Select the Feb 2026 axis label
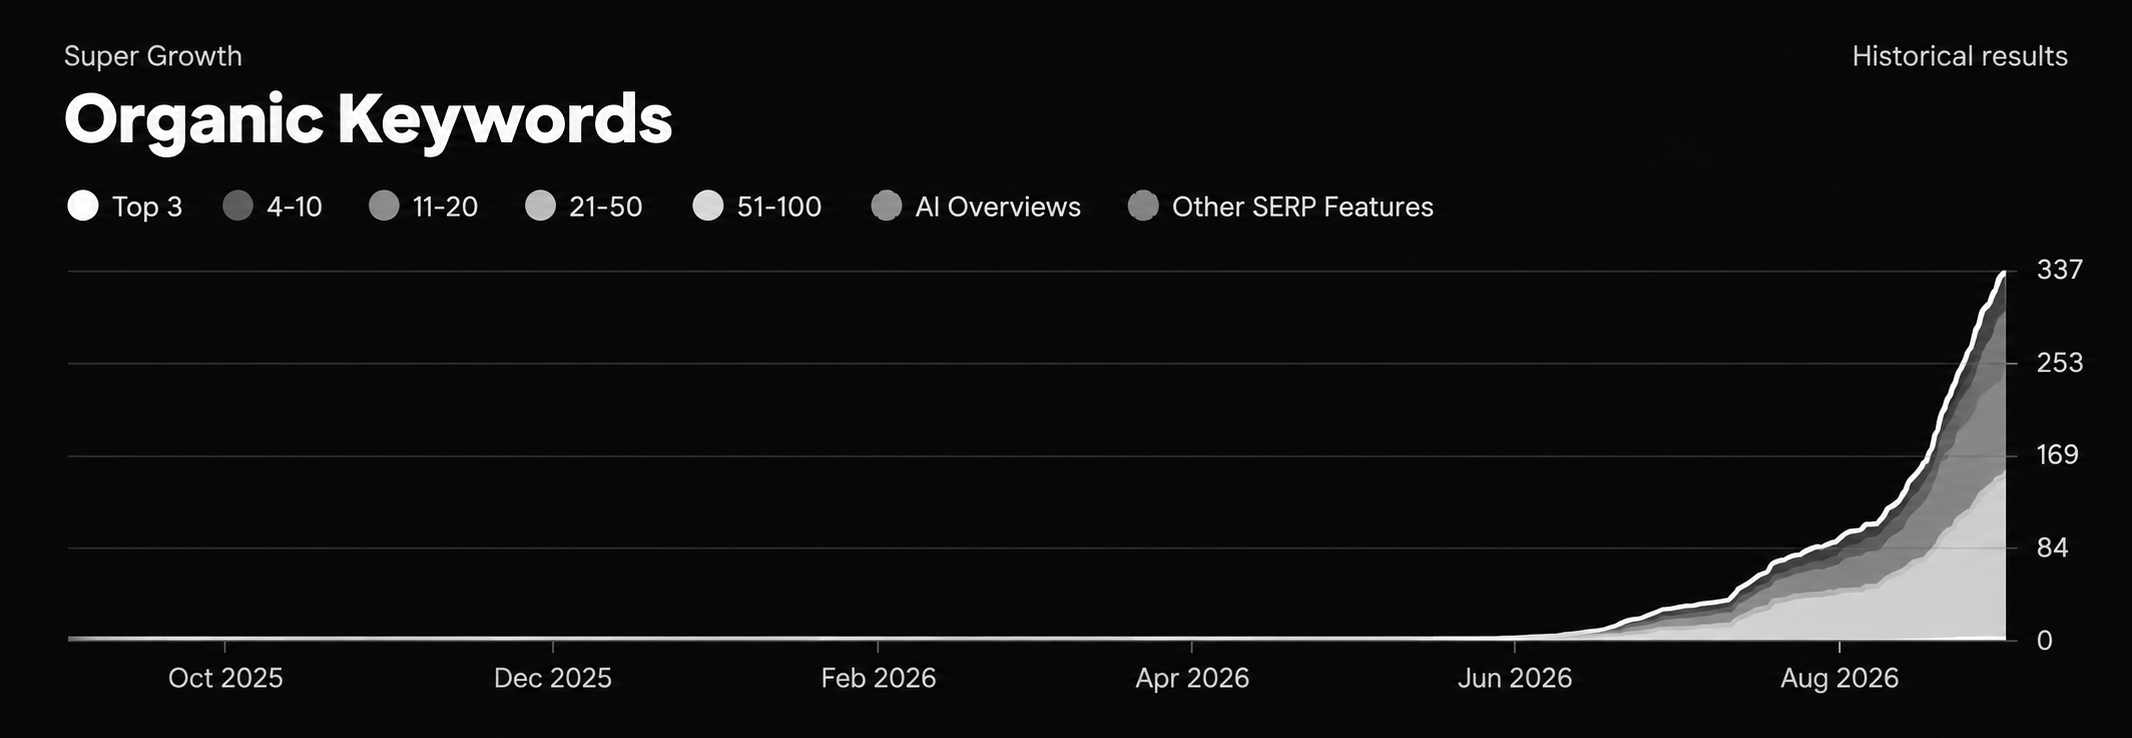 point(878,678)
